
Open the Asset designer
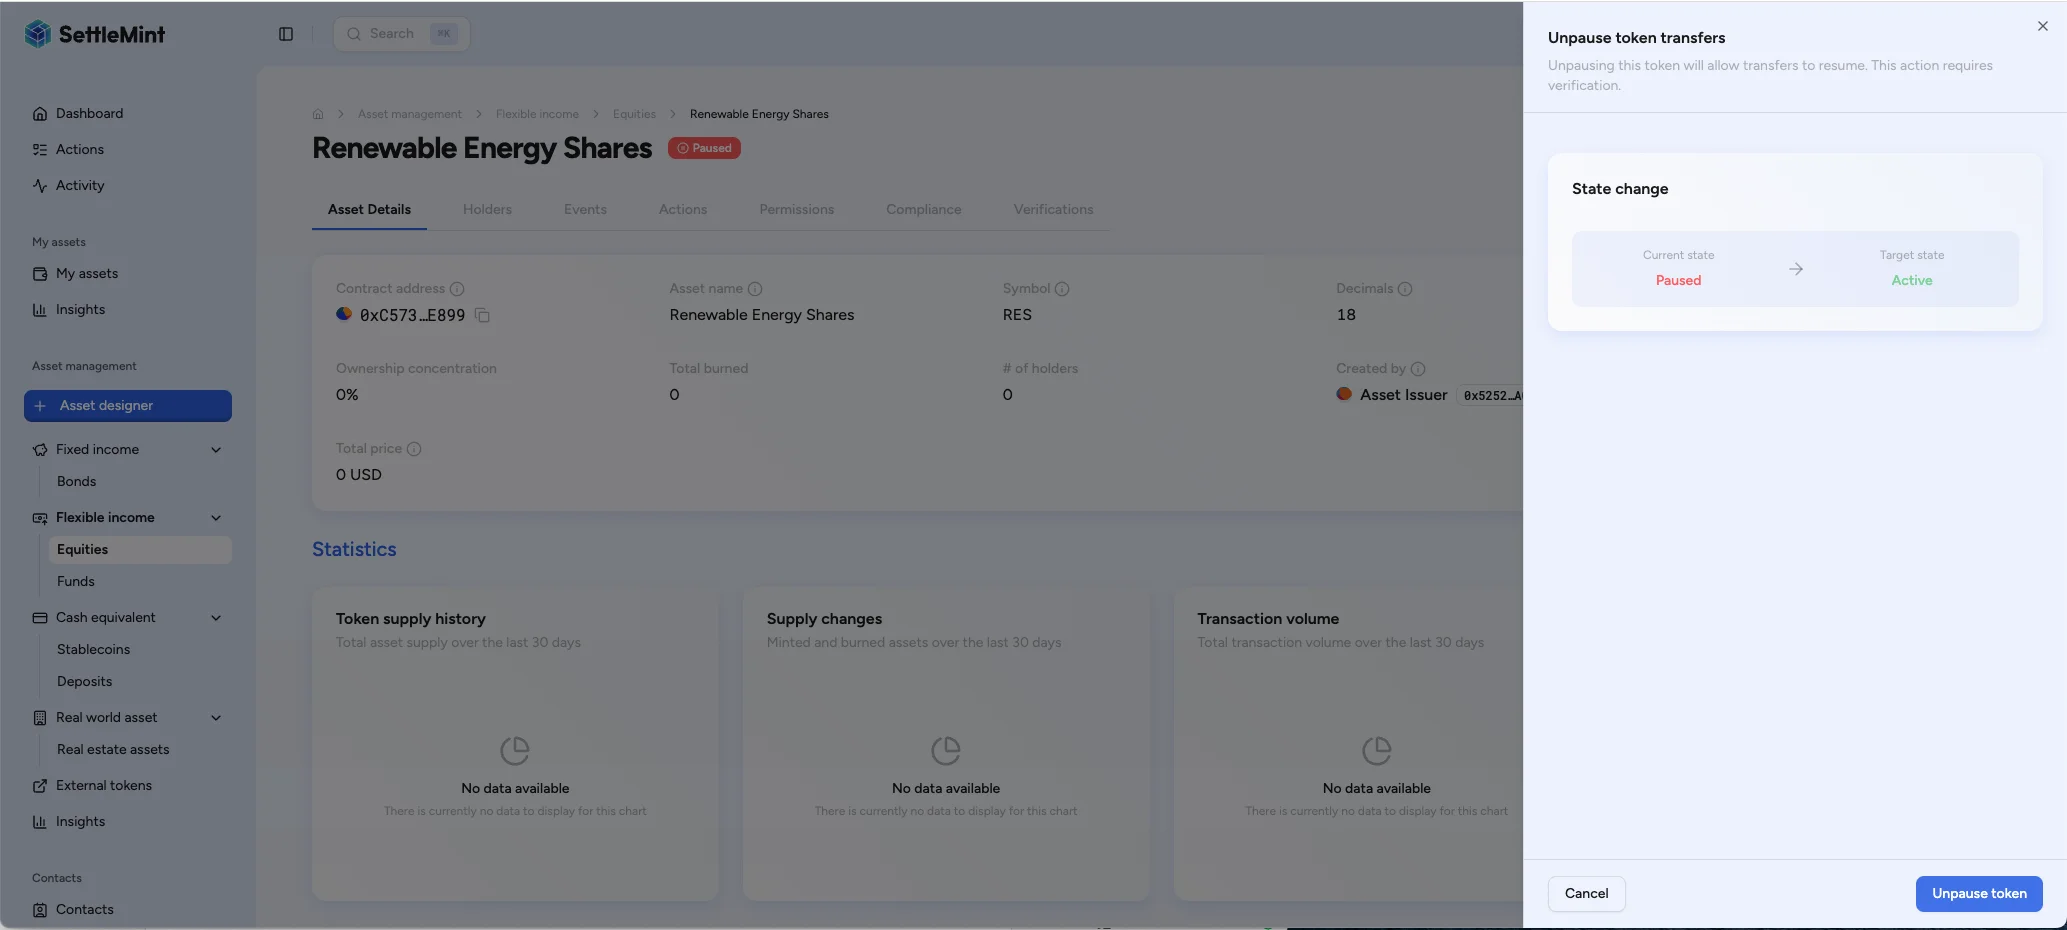point(128,406)
